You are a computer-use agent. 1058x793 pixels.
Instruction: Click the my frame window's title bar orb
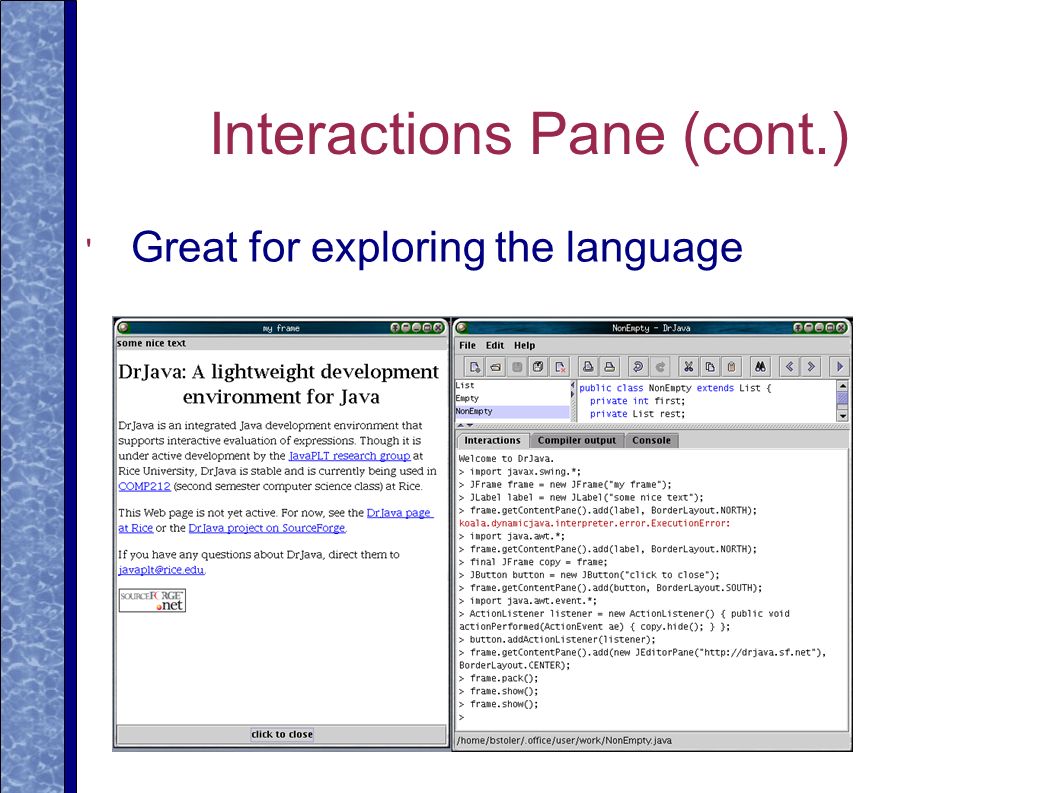coord(123,327)
